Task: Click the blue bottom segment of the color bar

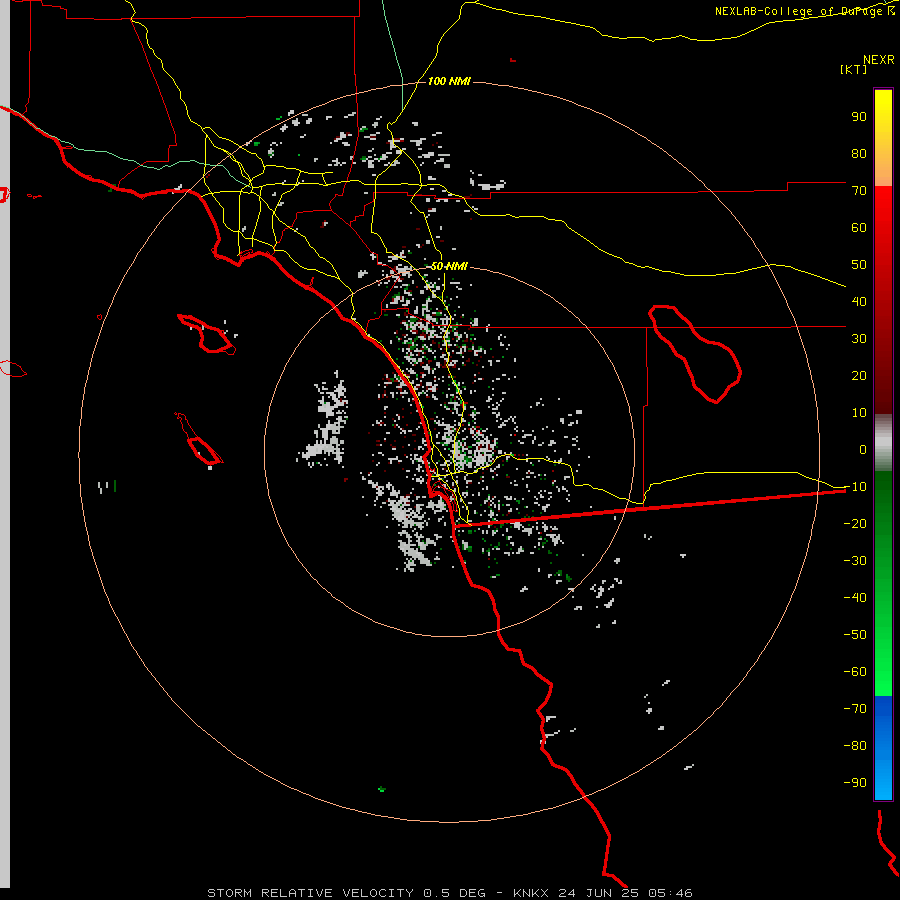Action: pyautogui.click(x=883, y=748)
